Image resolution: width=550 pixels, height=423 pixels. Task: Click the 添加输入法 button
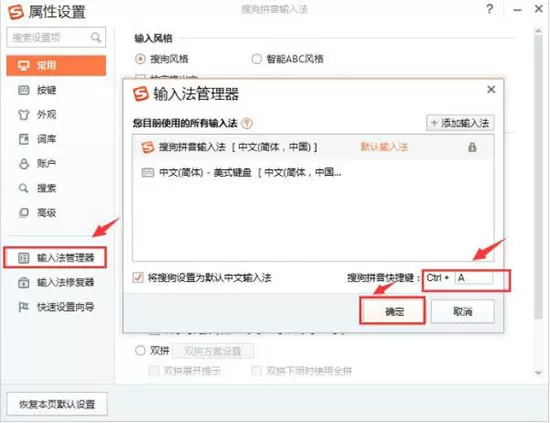460,123
